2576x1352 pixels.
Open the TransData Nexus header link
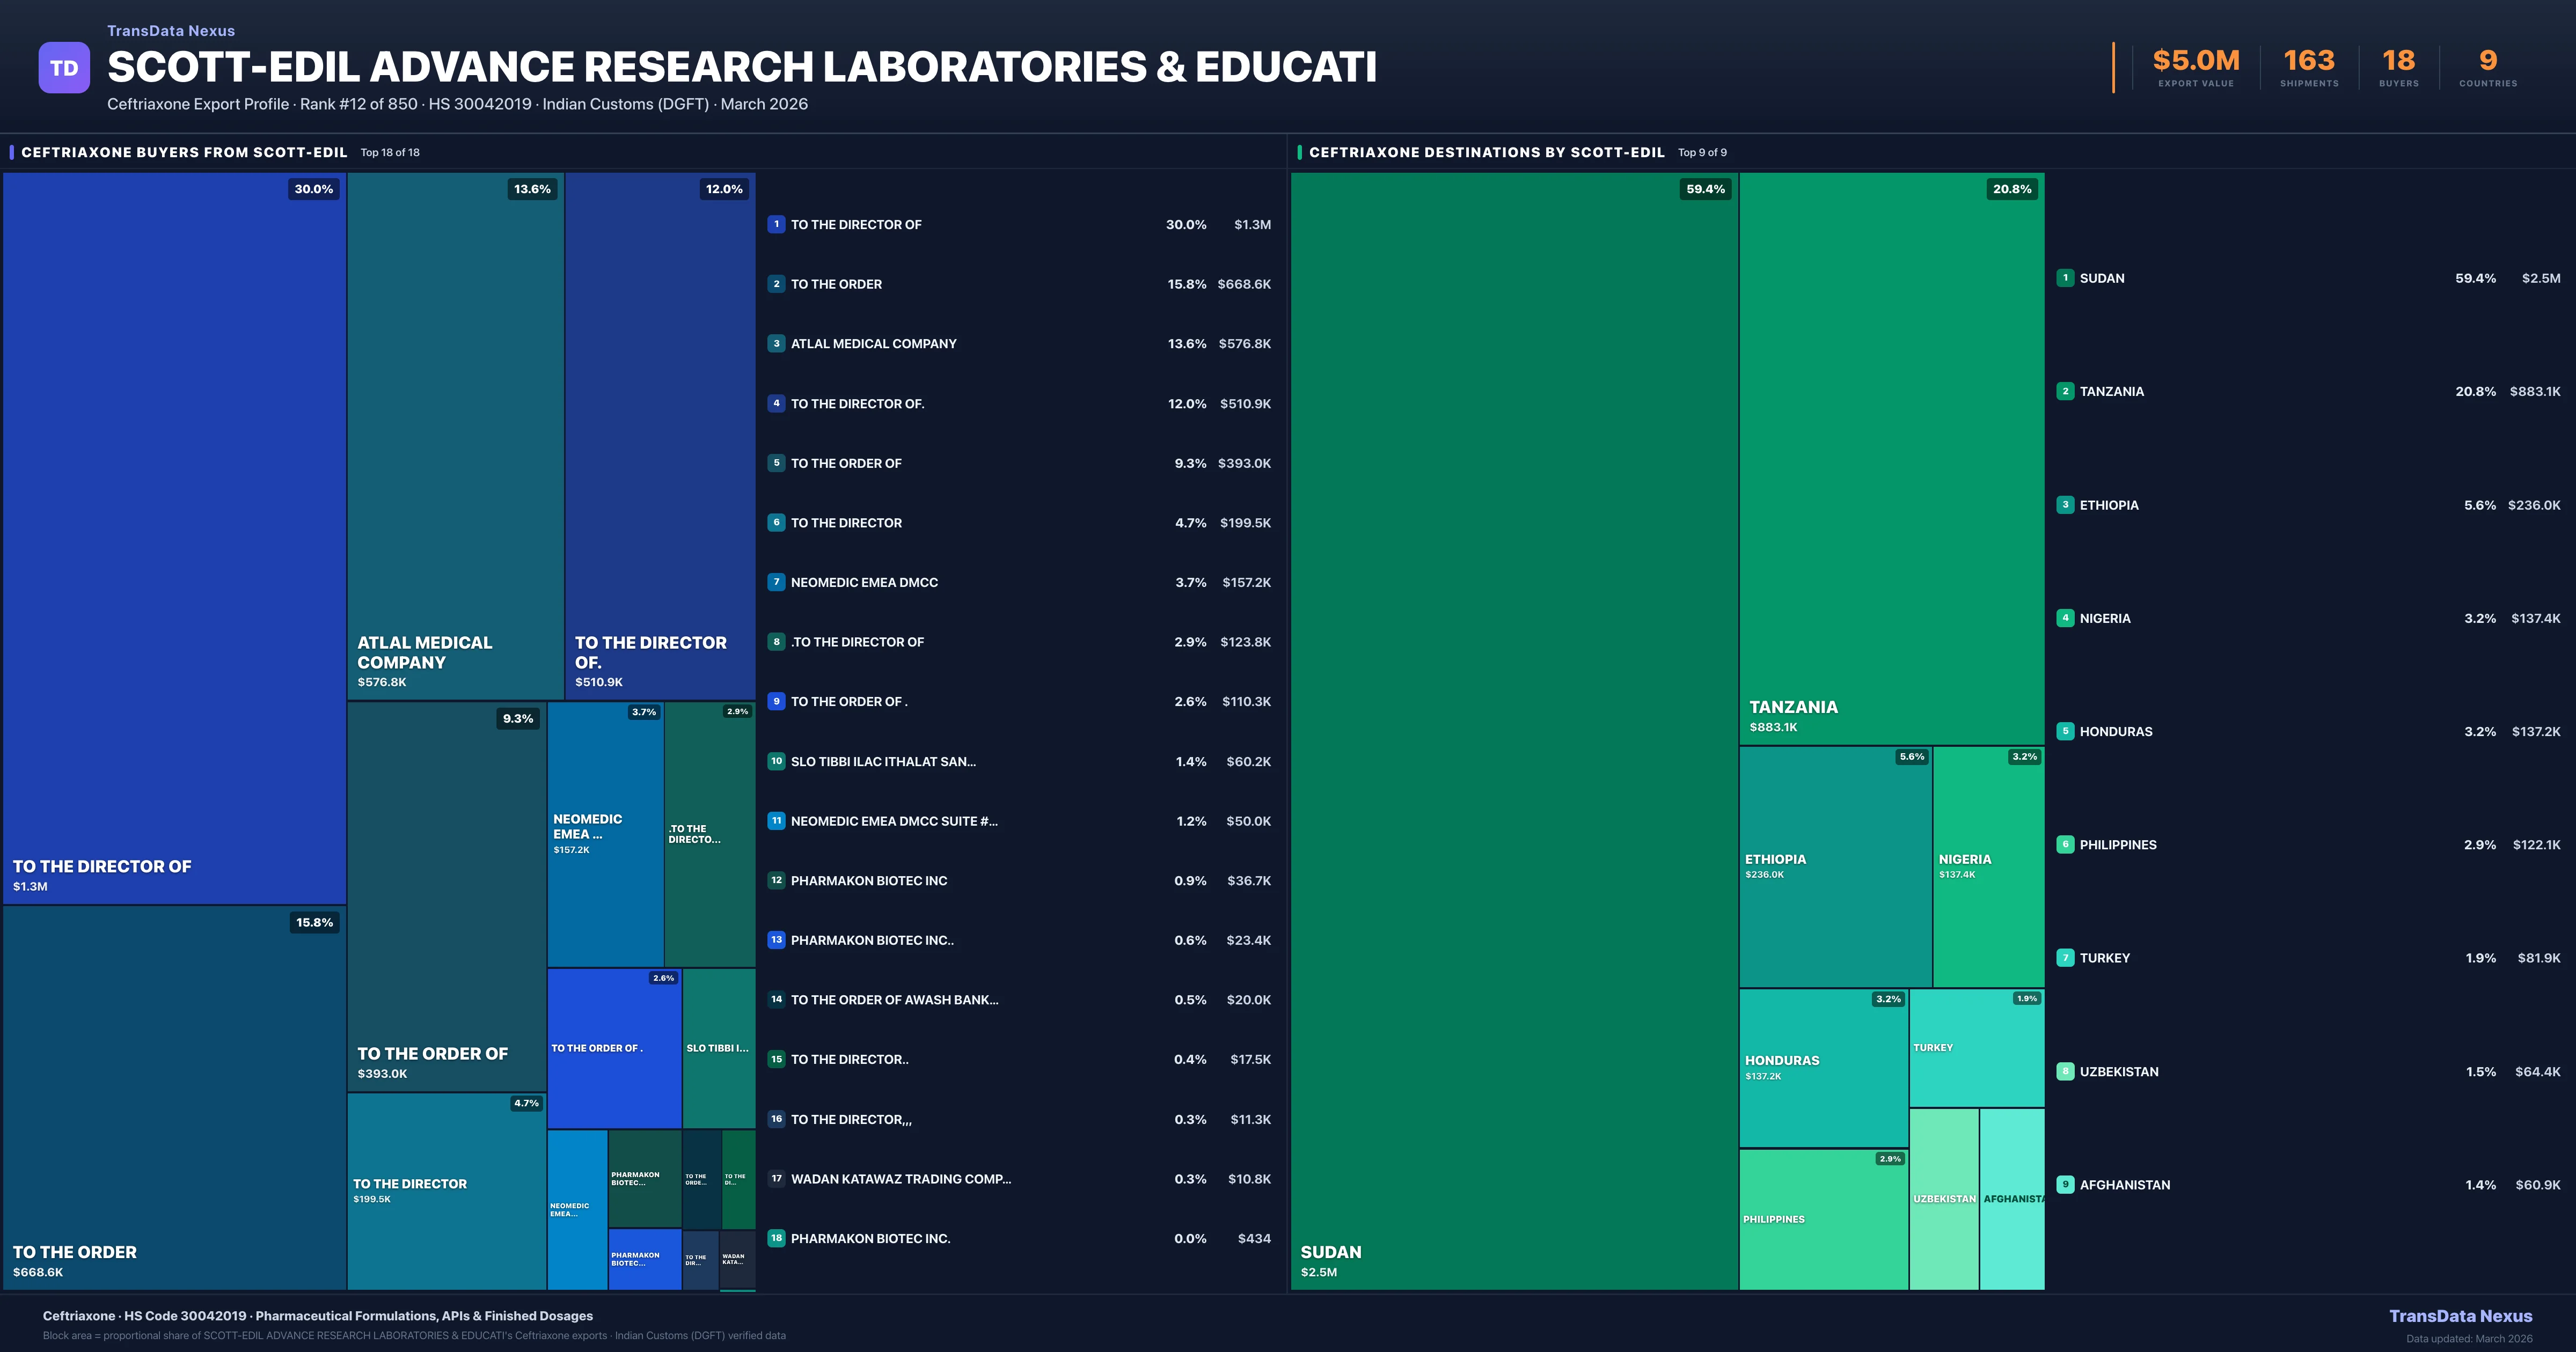pos(171,31)
